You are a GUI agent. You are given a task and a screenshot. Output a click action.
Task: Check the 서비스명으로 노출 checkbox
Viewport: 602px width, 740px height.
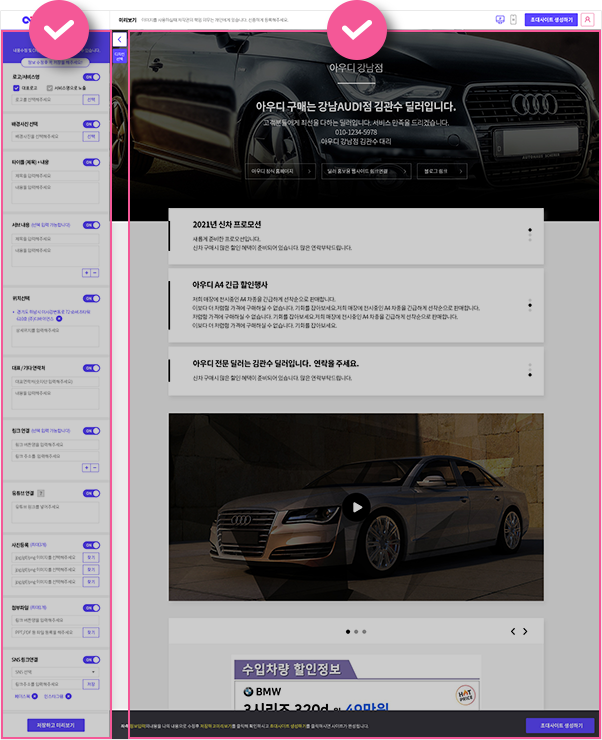pyautogui.click(x=50, y=88)
